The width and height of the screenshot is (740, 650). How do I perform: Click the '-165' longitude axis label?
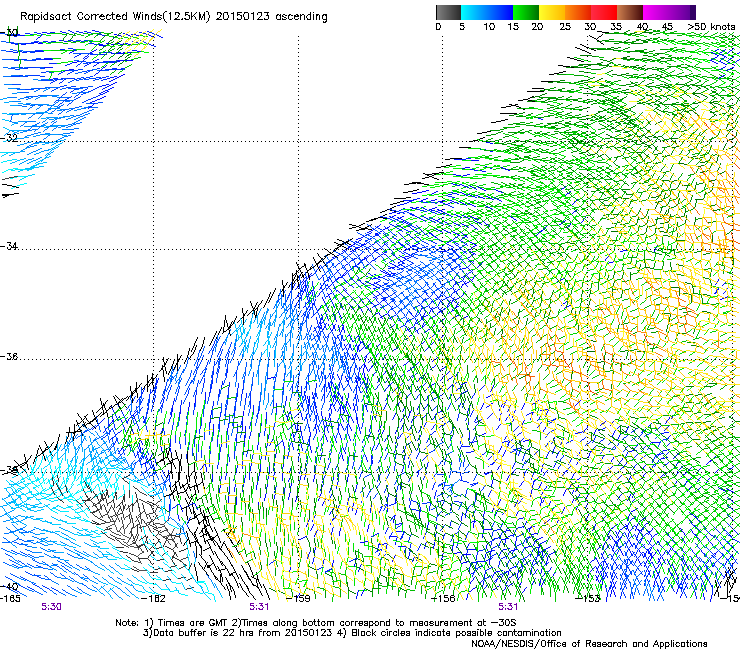coord(10,598)
